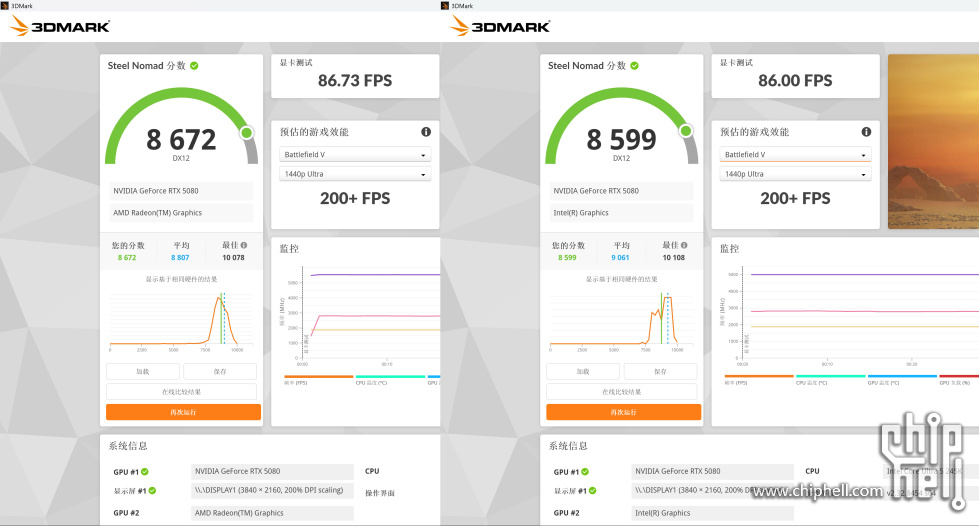The width and height of the screenshot is (979, 526).
Task: Click the desert landscape thumbnail image
Action: [x=932, y=141]
